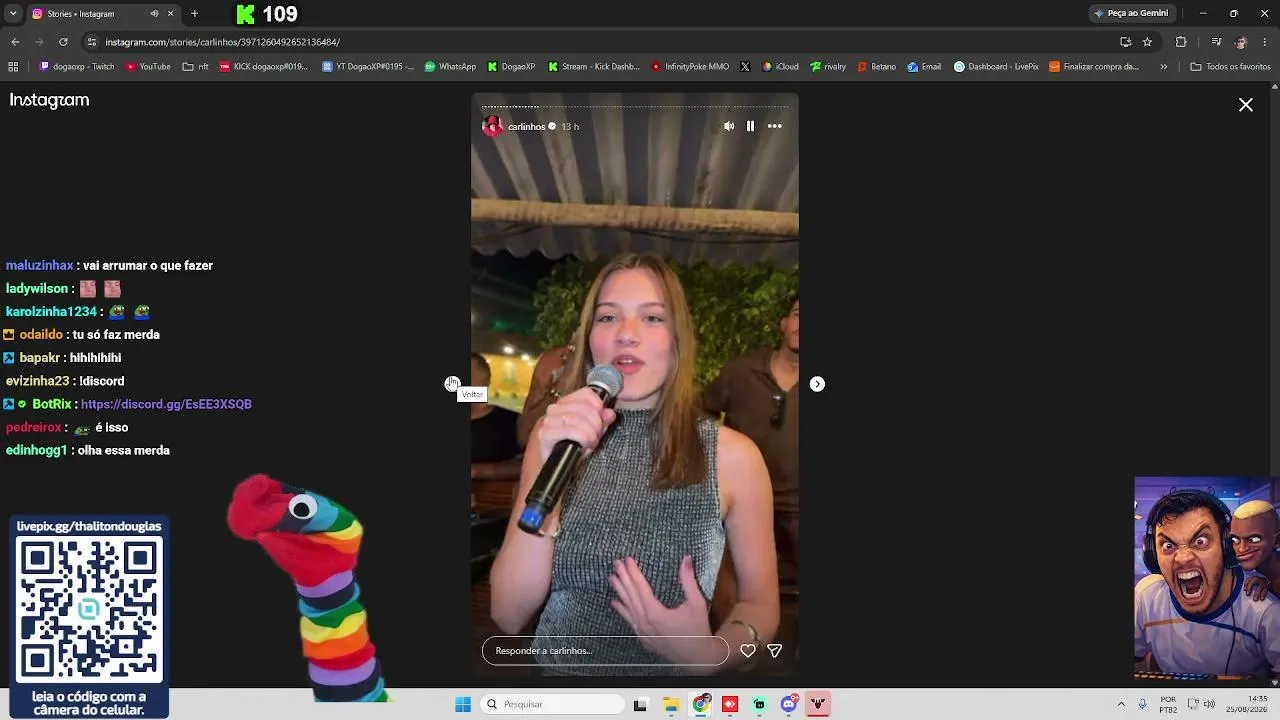Screen dimensions: 1280x720
Task: Open carlinhos username link in story header
Action: click(x=526, y=127)
